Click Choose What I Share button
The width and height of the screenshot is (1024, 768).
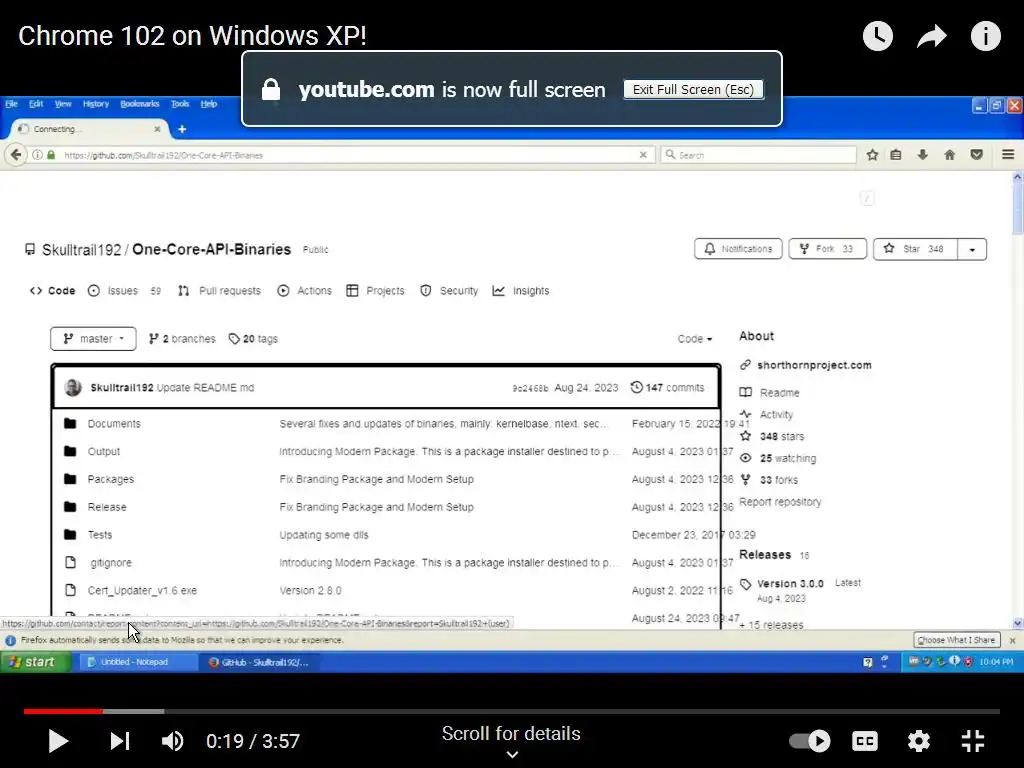pos(956,640)
